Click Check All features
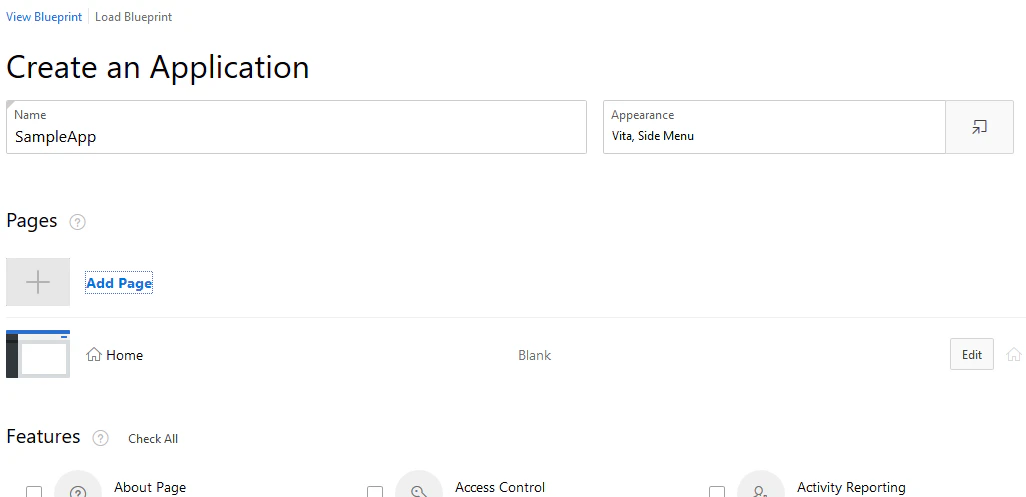Screen dimensions: 1026x497 (x=153, y=439)
